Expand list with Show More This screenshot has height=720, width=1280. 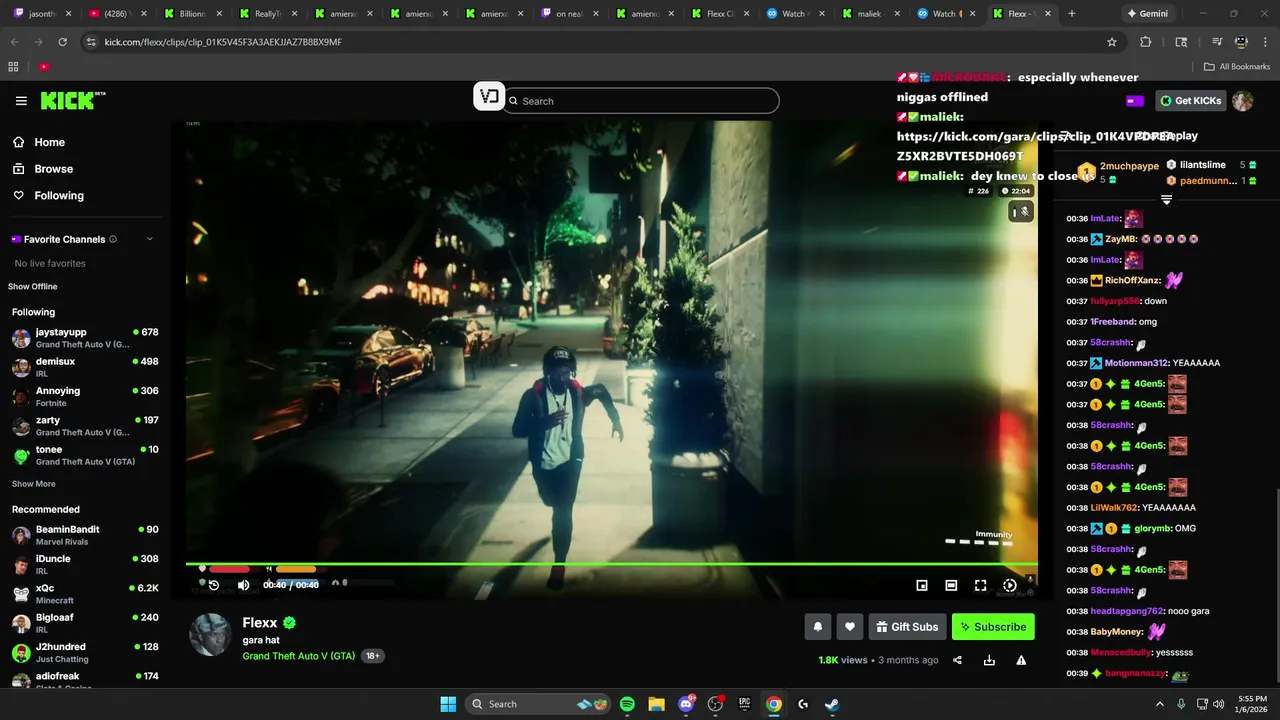coord(34,484)
